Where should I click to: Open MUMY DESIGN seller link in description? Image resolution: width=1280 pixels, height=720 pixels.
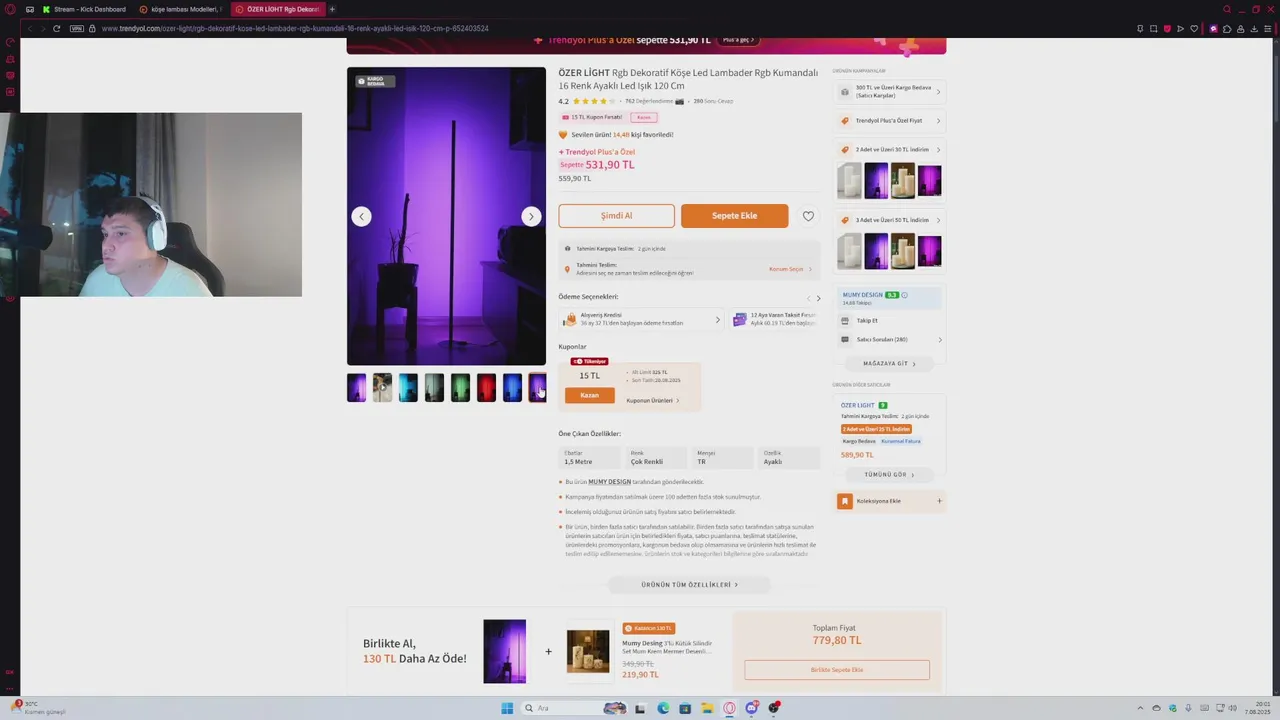[x=609, y=482]
